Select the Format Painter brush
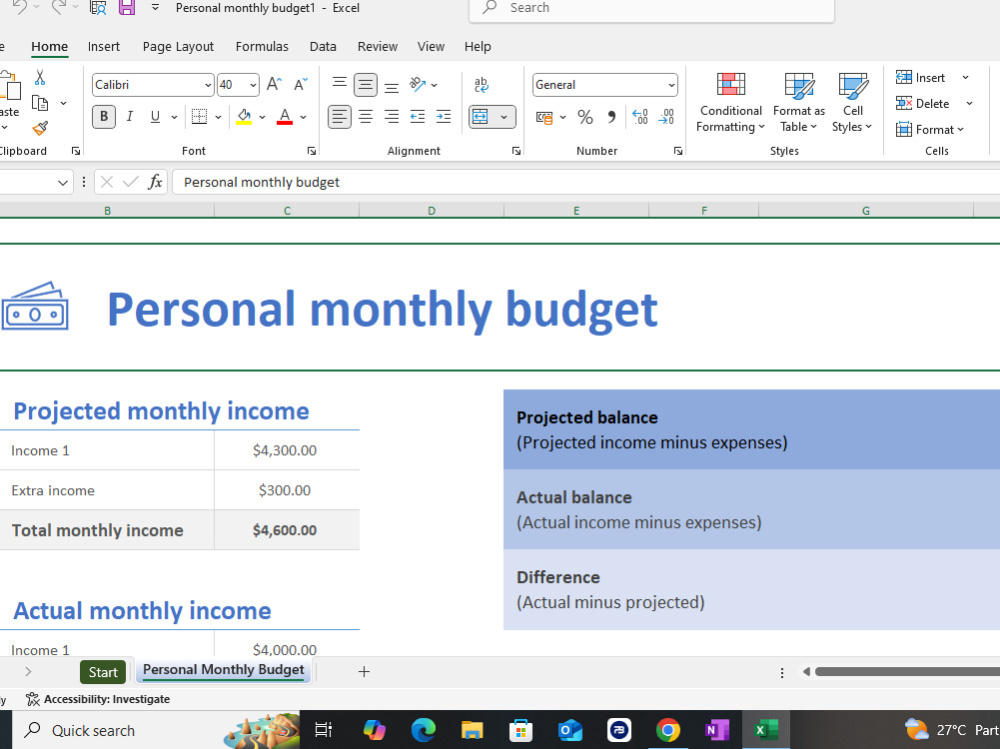 (x=40, y=128)
